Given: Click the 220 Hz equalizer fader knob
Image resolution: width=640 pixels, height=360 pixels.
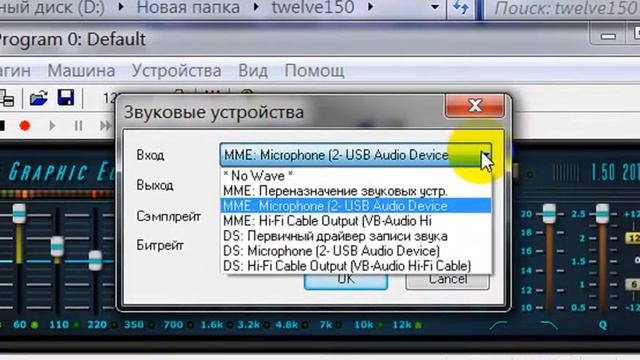Looking at the screenshot, I should (x=95, y=260).
